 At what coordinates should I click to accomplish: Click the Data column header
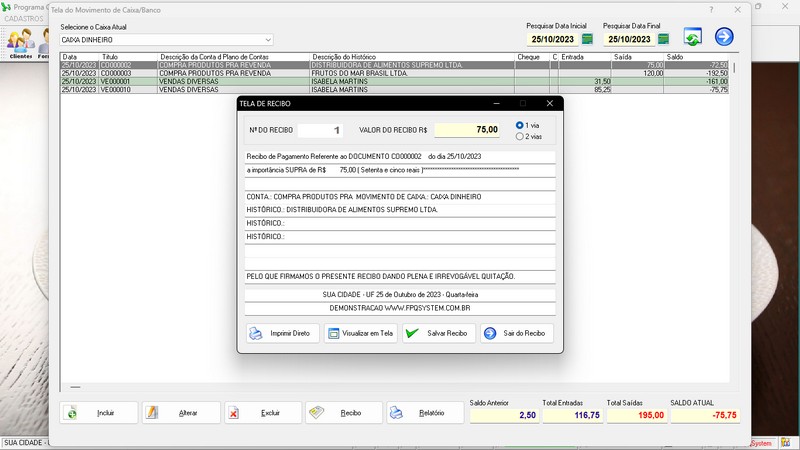tap(80, 57)
